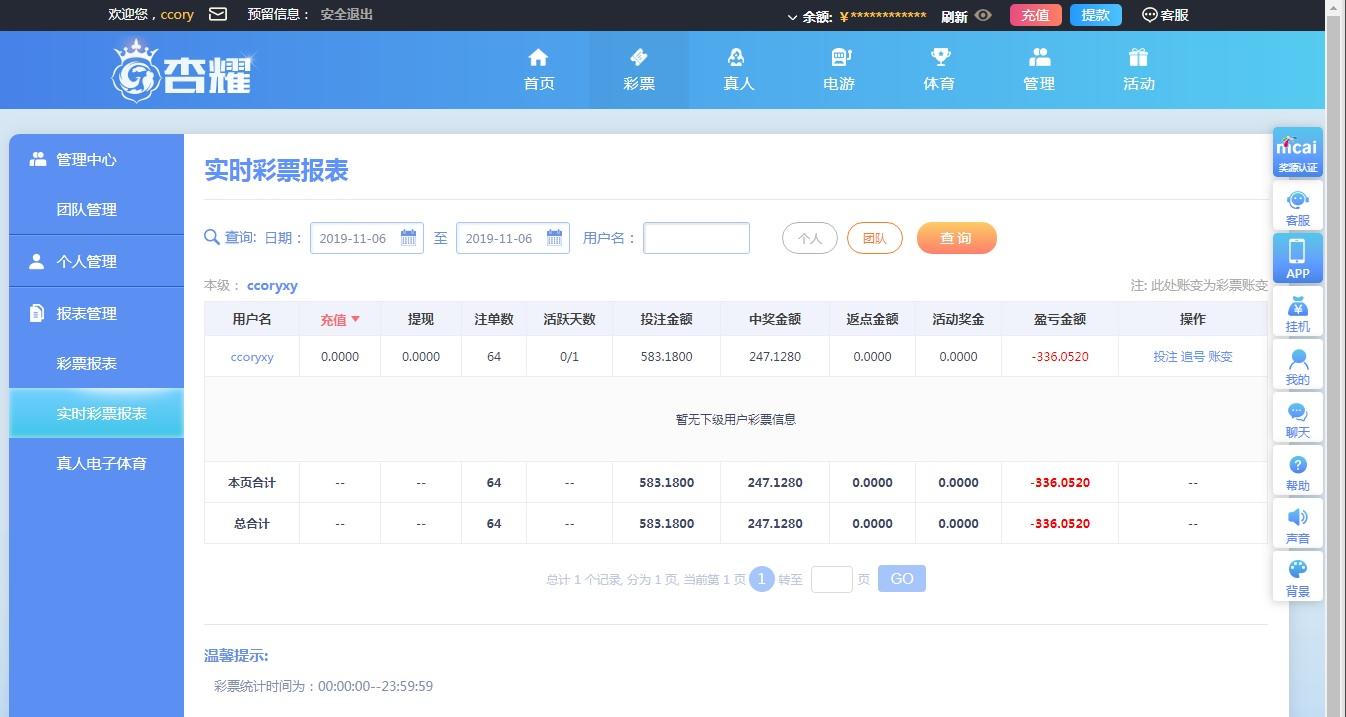This screenshot has height=717, width=1346.
Task: Click the 提款 withdraw button
Action: pos(1095,15)
